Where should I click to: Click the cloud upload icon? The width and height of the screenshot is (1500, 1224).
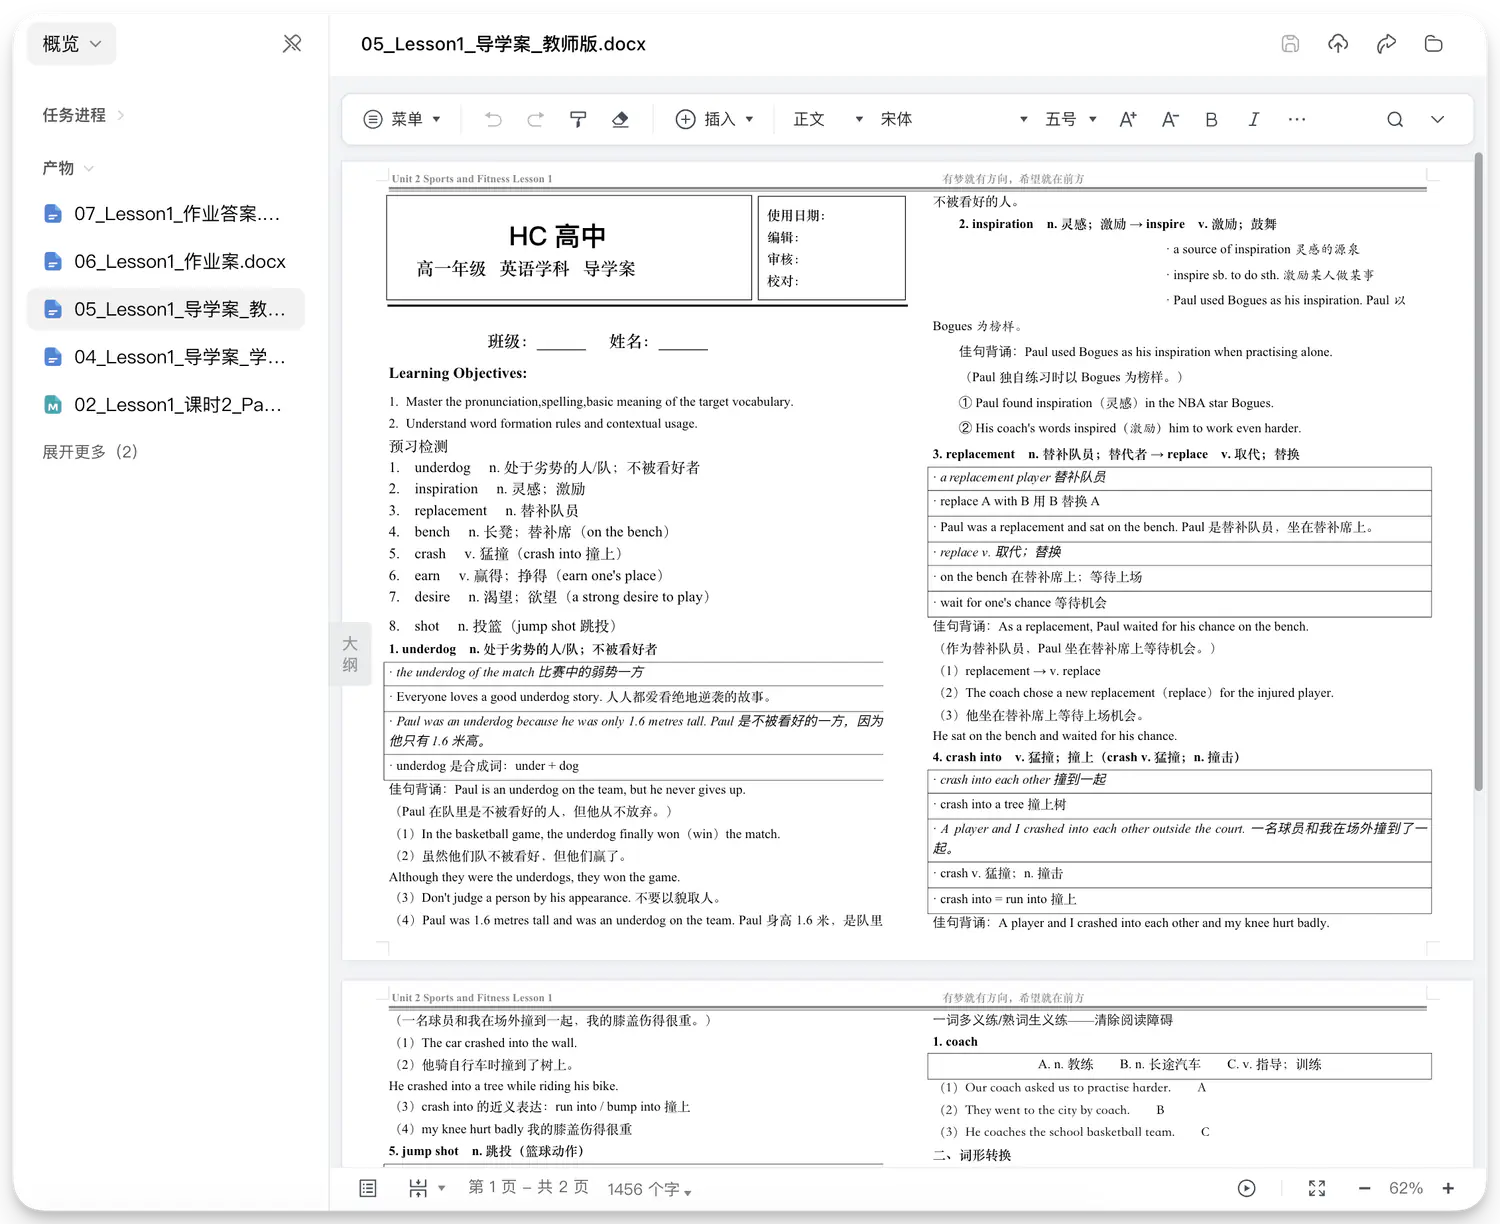tap(1338, 43)
